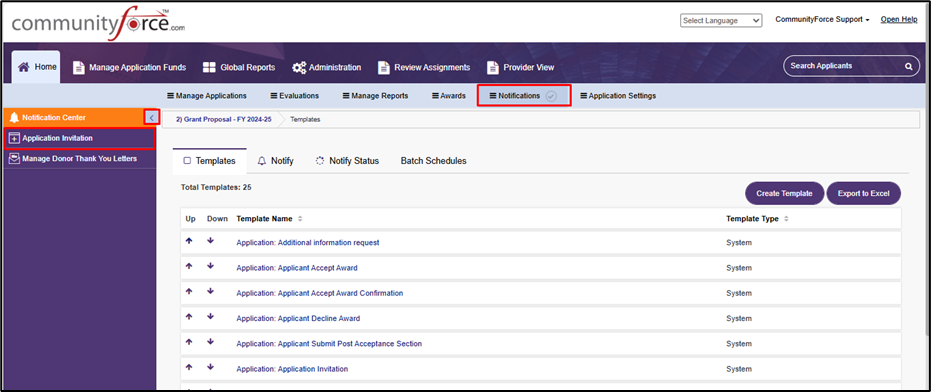Click the Templates breadcrumb
Image resolution: width=931 pixels, height=392 pixels.
coord(305,119)
